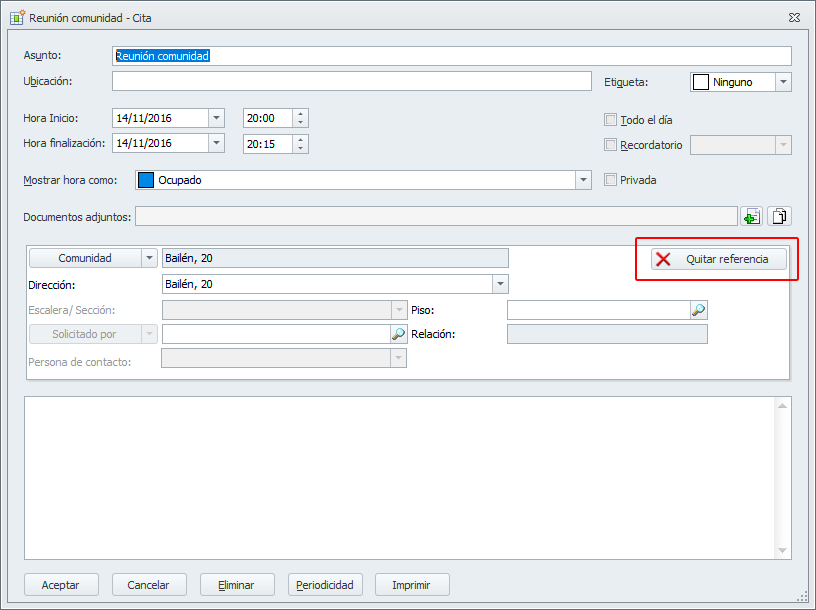Open the Hora Inicio date dropdown

click(216, 118)
